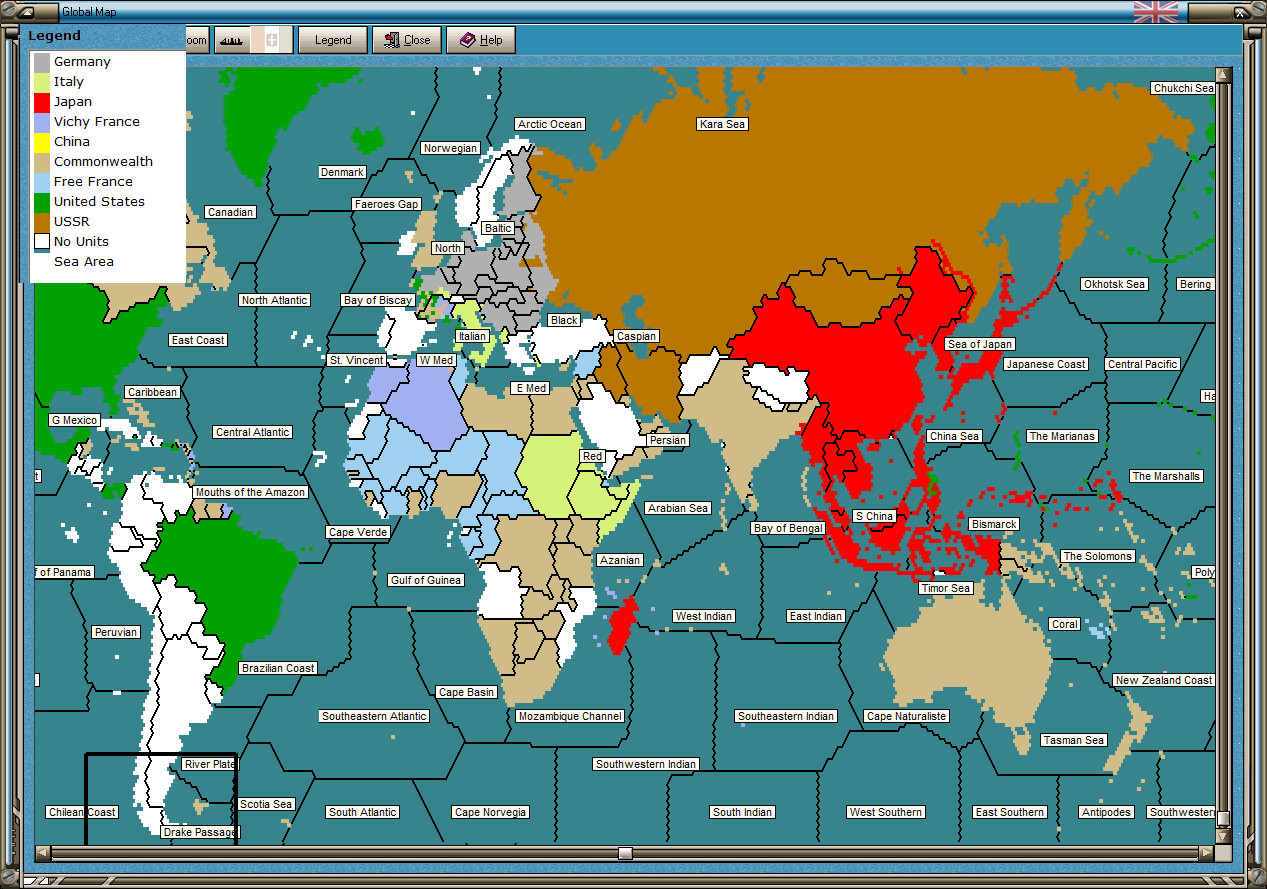Select Free France in the legend

[93, 181]
